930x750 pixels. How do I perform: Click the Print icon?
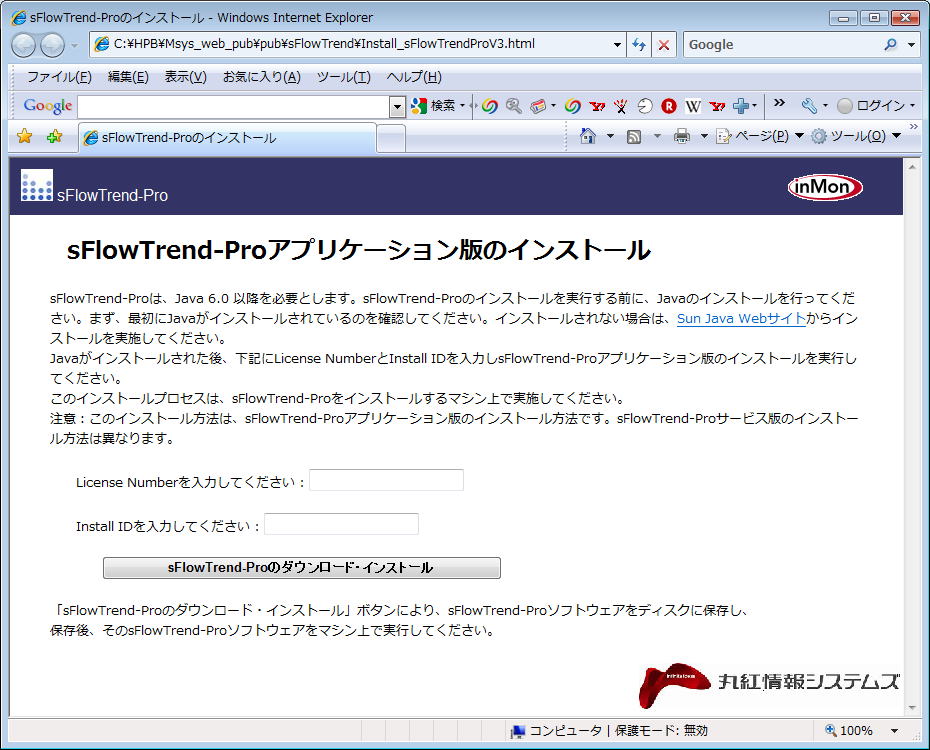pyautogui.click(x=680, y=135)
